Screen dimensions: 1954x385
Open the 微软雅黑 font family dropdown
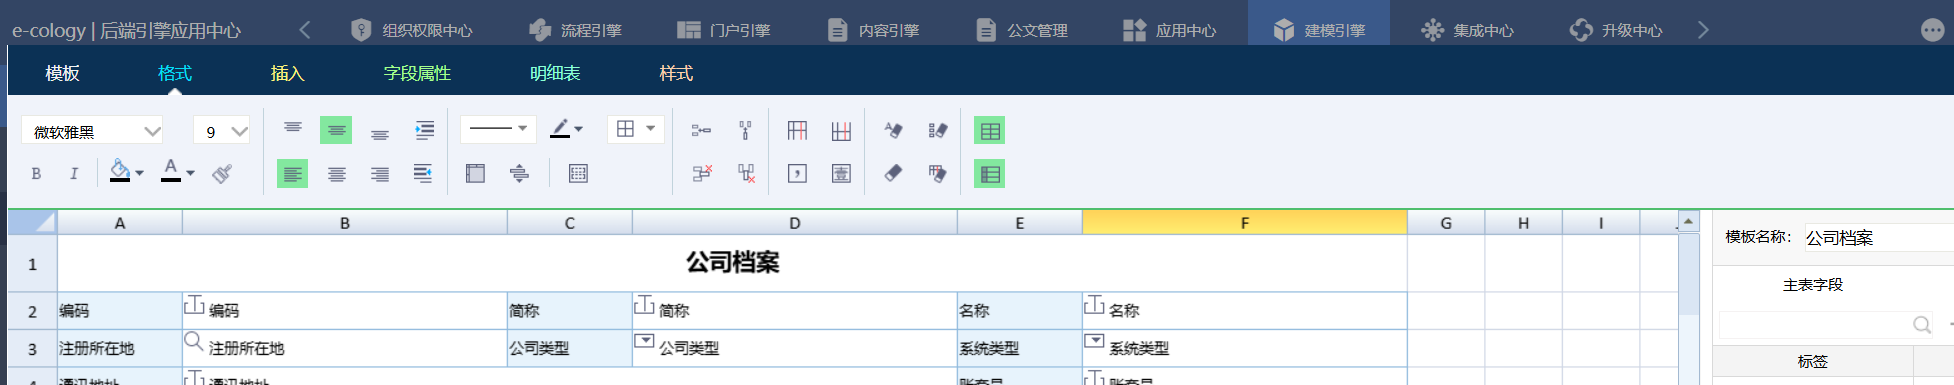pos(92,131)
